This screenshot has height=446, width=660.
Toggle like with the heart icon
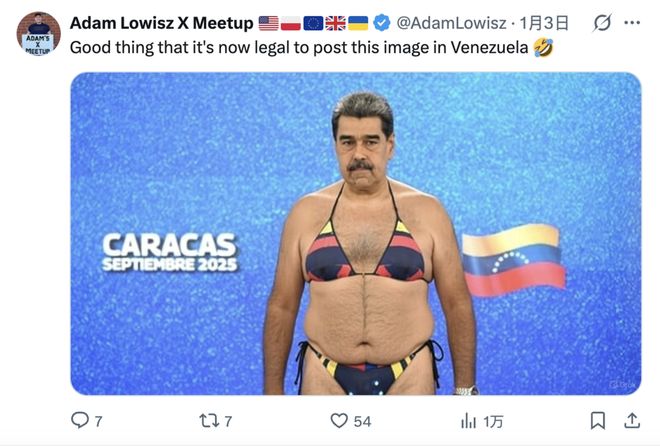pos(339,420)
